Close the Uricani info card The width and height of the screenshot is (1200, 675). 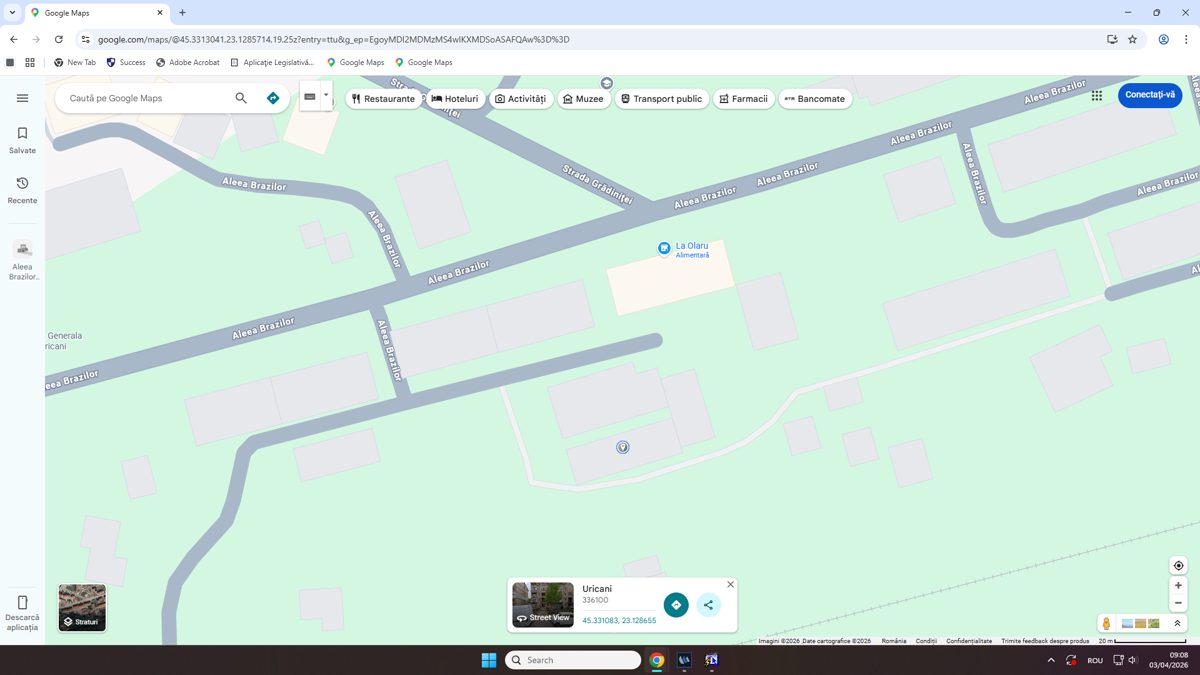(730, 584)
